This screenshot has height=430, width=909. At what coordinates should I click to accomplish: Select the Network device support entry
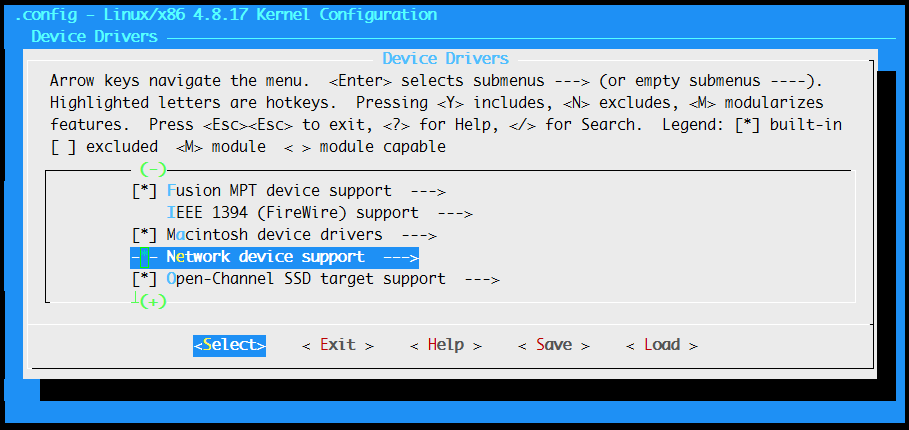pyautogui.click(x=265, y=257)
